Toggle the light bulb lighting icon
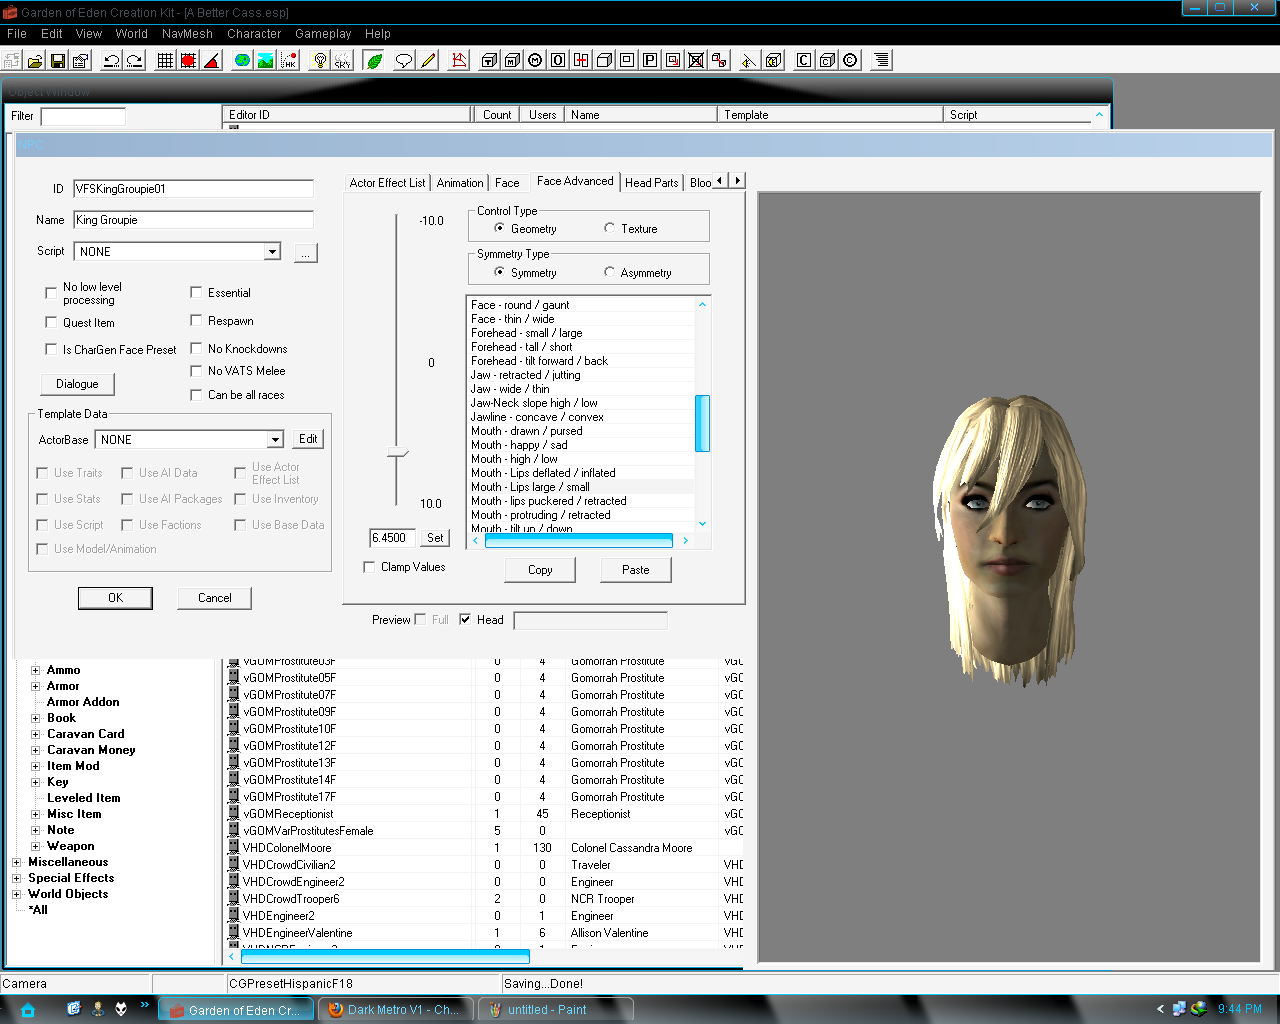The width and height of the screenshot is (1280, 1024). click(319, 60)
